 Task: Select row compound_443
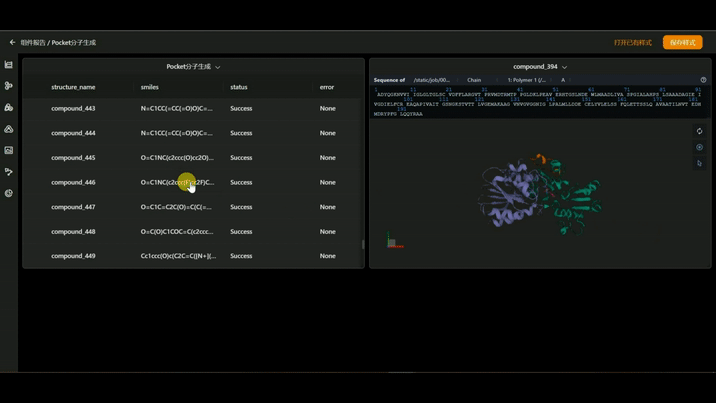[x=193, y=108]
